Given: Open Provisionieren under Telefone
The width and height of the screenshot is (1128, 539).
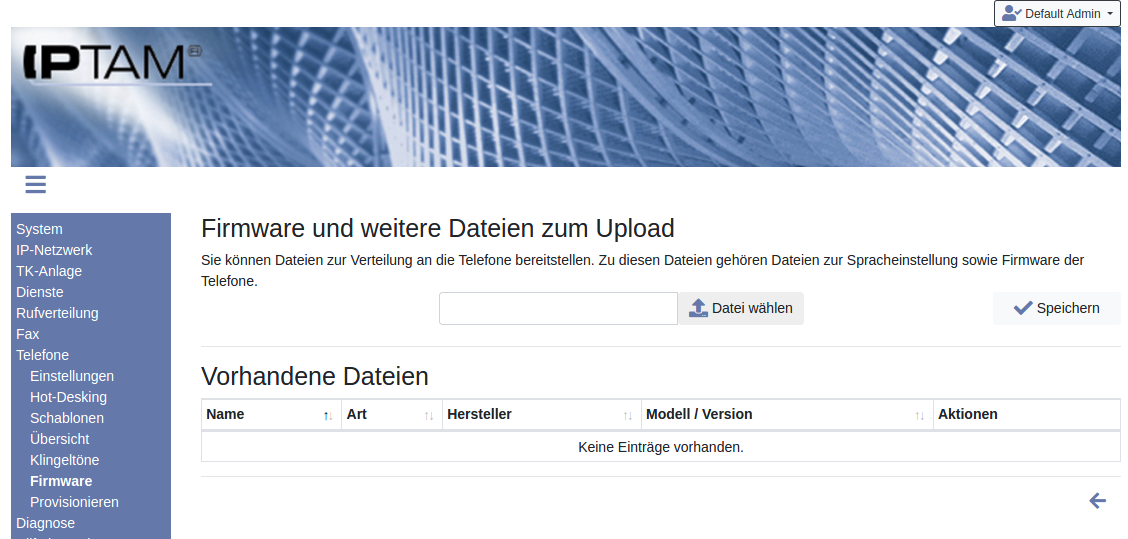Looking at the screenshot, I should [x=74, y=502].
